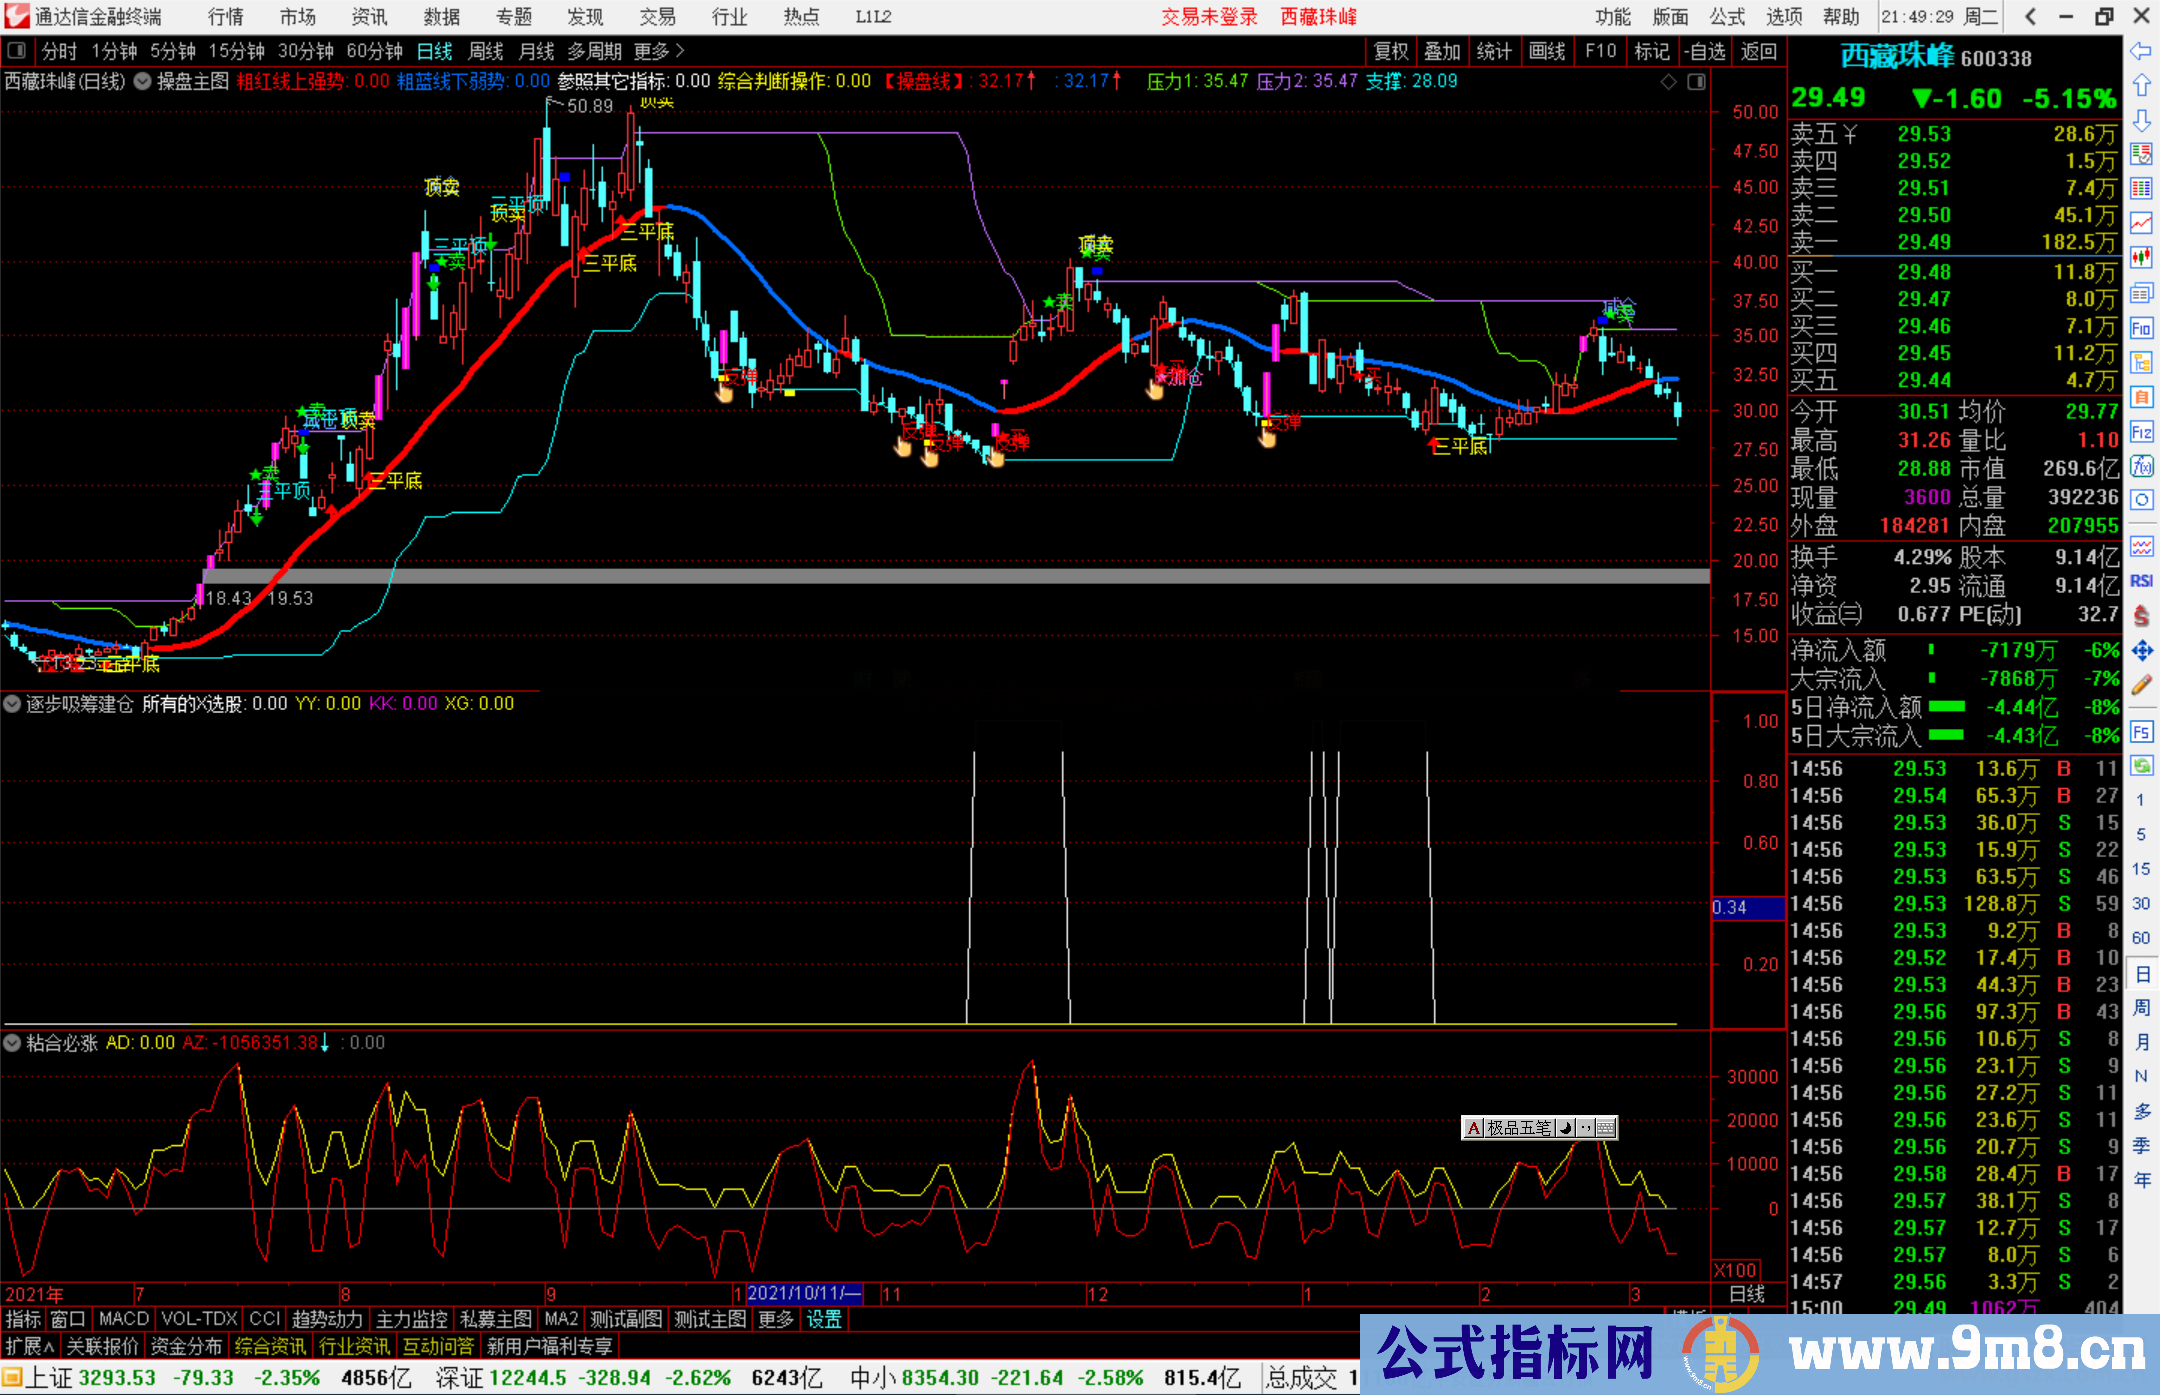Switch to the MACD indicator tab
The image size is (2160, 1395).
[124, 1319]
